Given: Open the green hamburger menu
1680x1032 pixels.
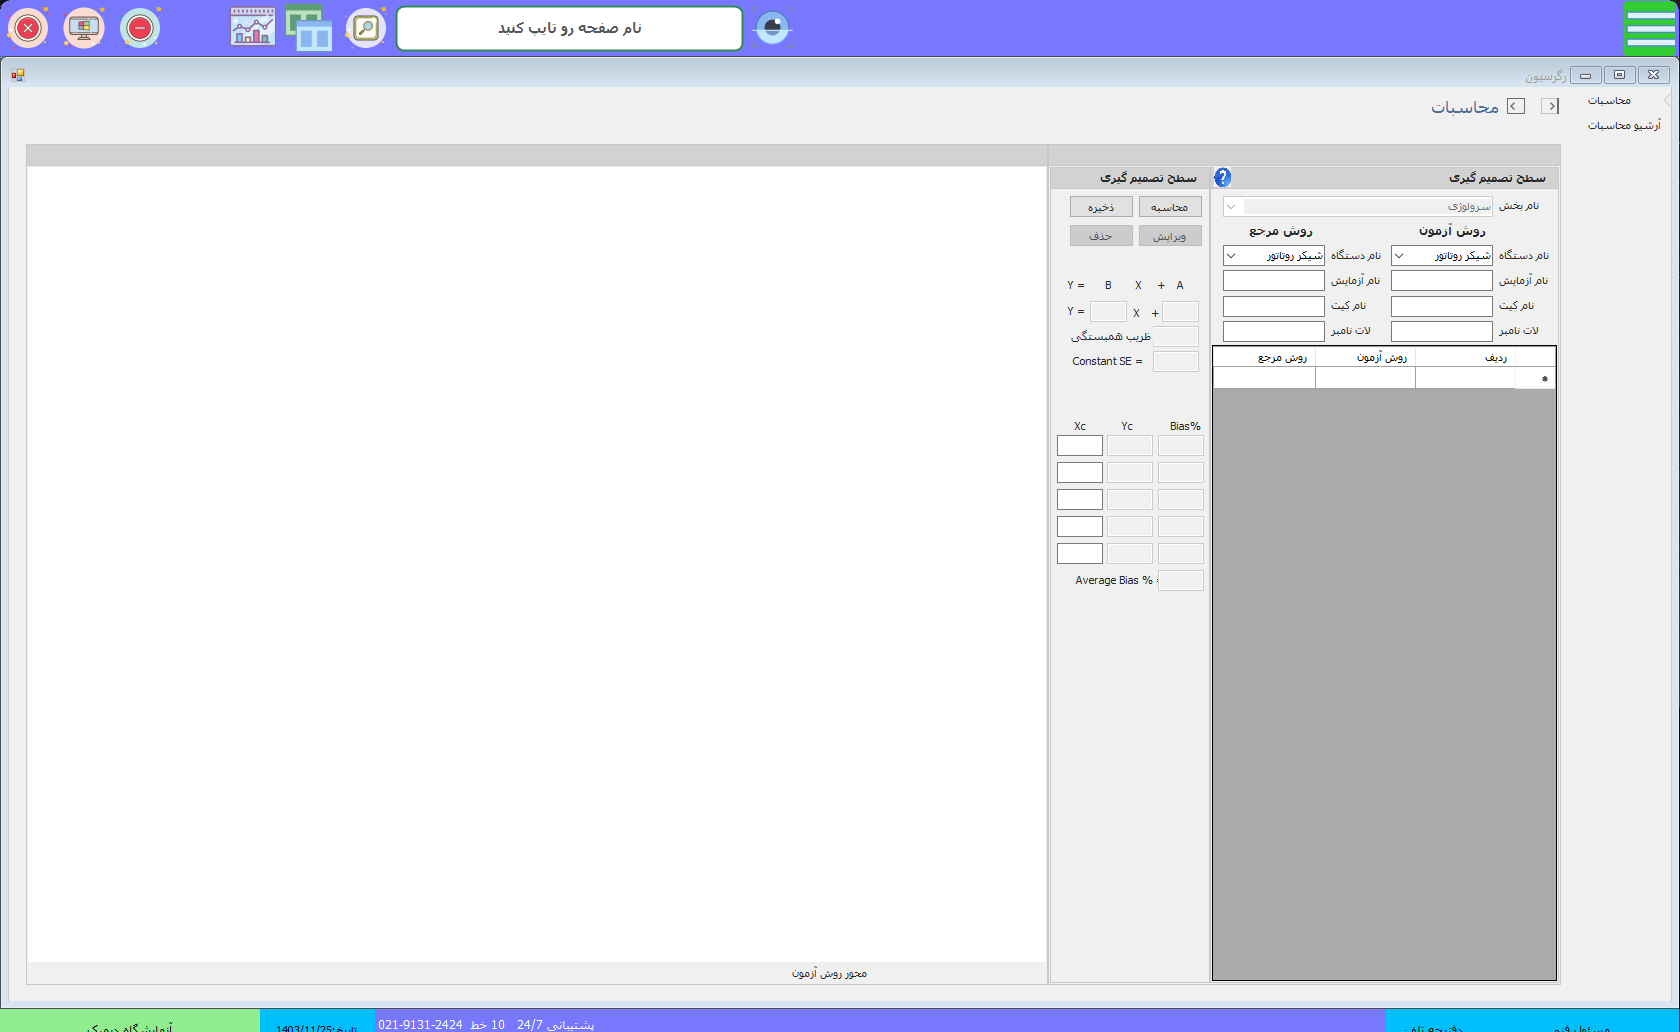Looking at the screenshot, I should click(1649, 28).
